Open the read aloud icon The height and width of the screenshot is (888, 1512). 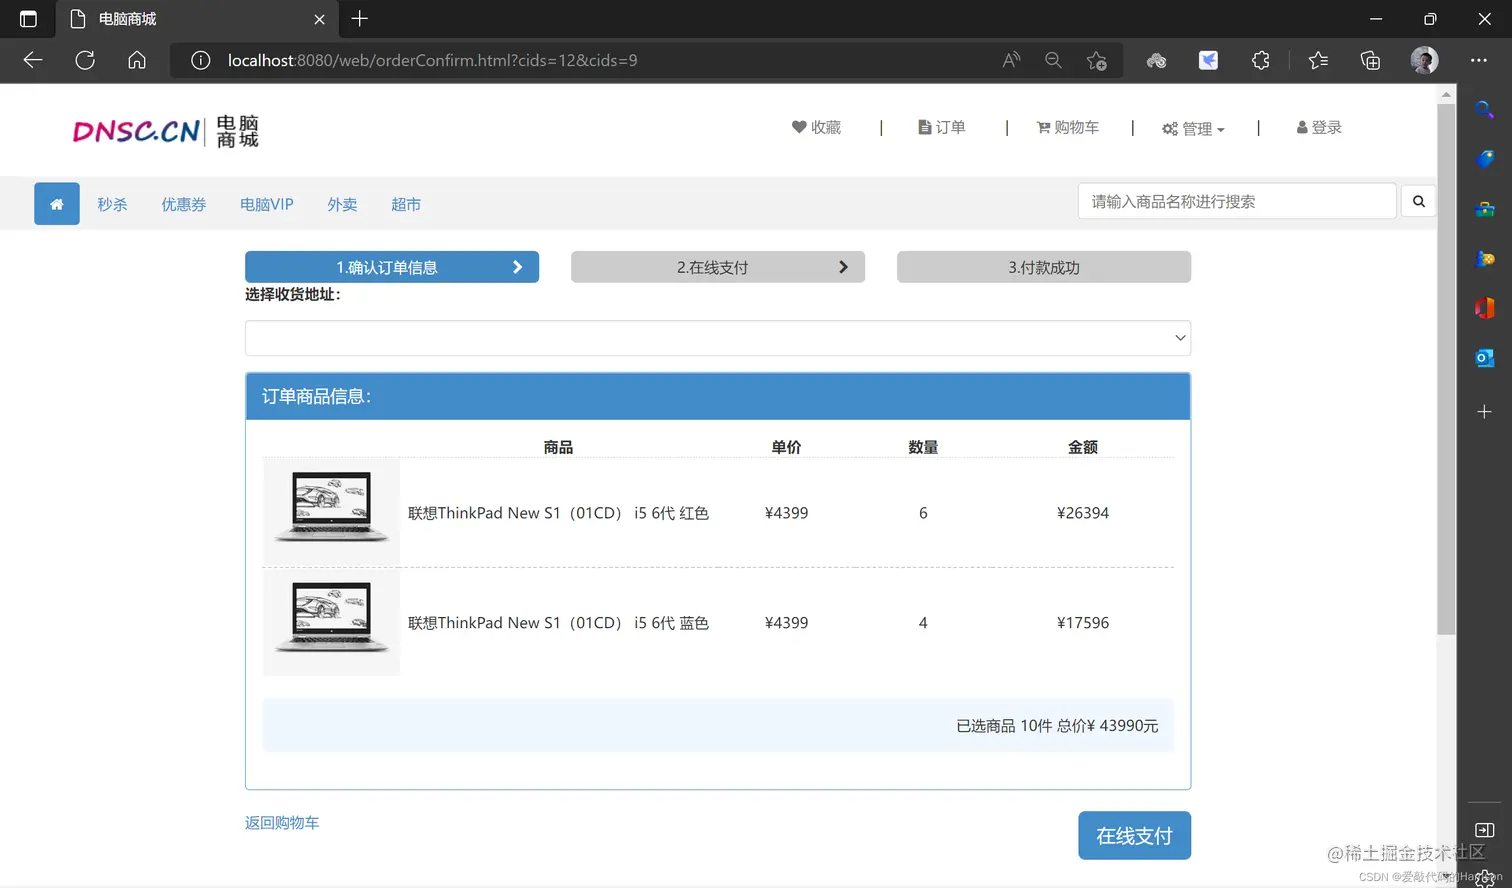pos(1011,60)
